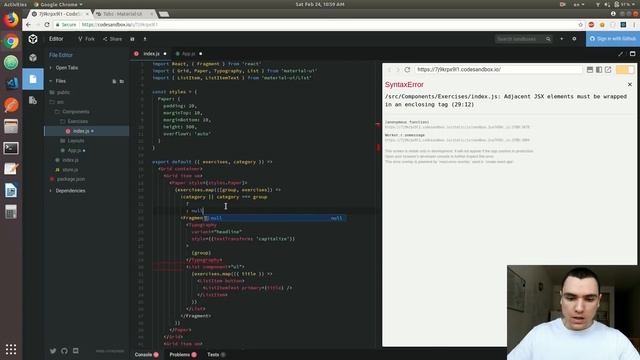Click the preview back arrow
The width and height of the screenshot is (640, 360).
pyautogui.click(x=389, y=70)
